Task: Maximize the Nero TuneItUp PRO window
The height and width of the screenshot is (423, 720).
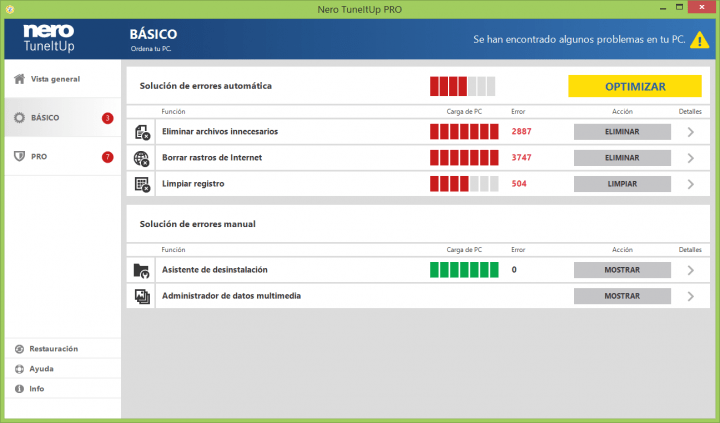Action: 680,7
